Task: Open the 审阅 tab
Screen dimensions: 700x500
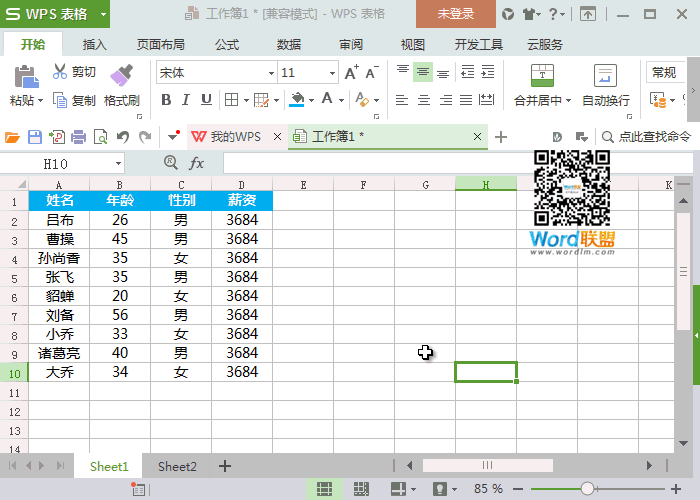Action: point(351,45)
